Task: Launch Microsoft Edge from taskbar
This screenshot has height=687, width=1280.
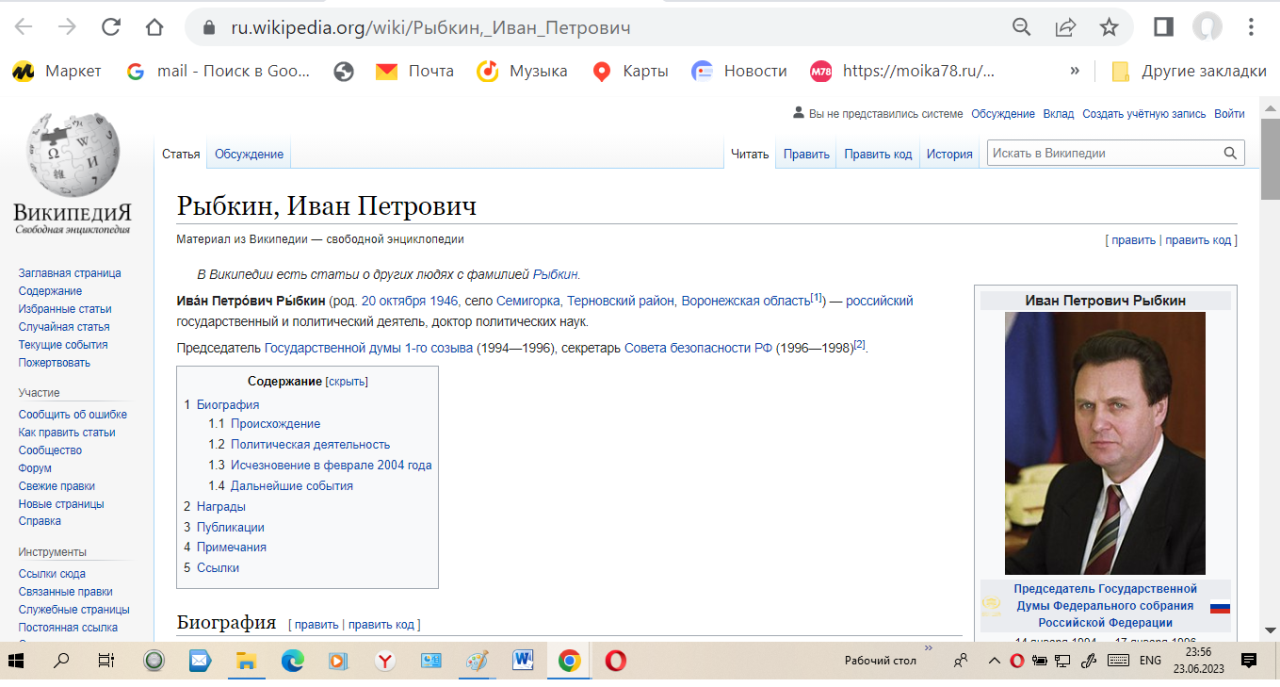Action: pyautogui.click(x=292, y=660)
